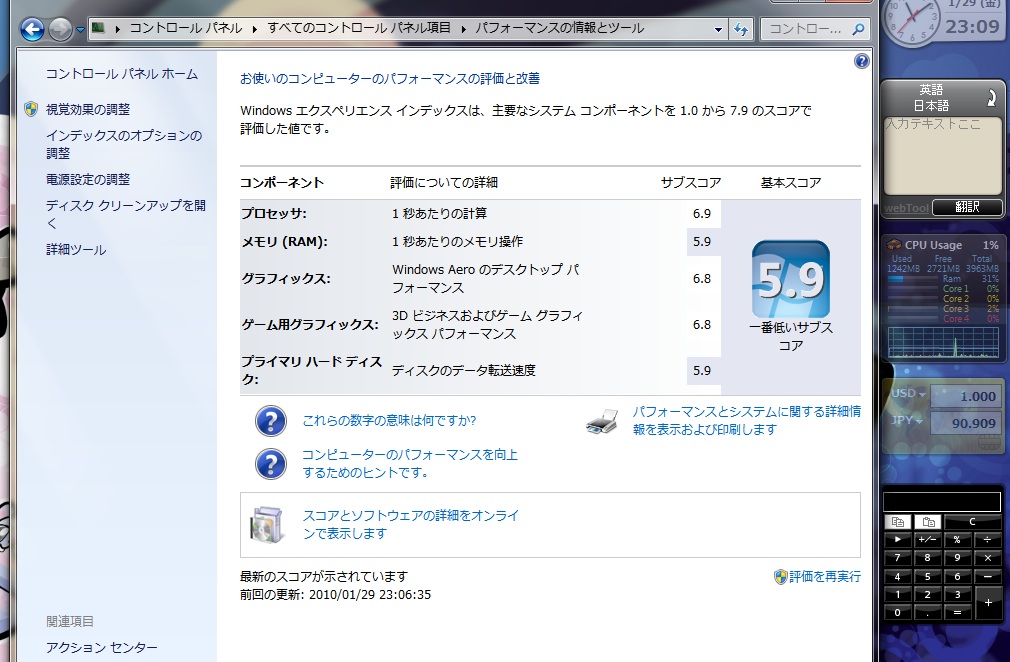Click the calculator gadget paste icon
The width and height of the screenshot is (1010, 662).
click(928, 522)
